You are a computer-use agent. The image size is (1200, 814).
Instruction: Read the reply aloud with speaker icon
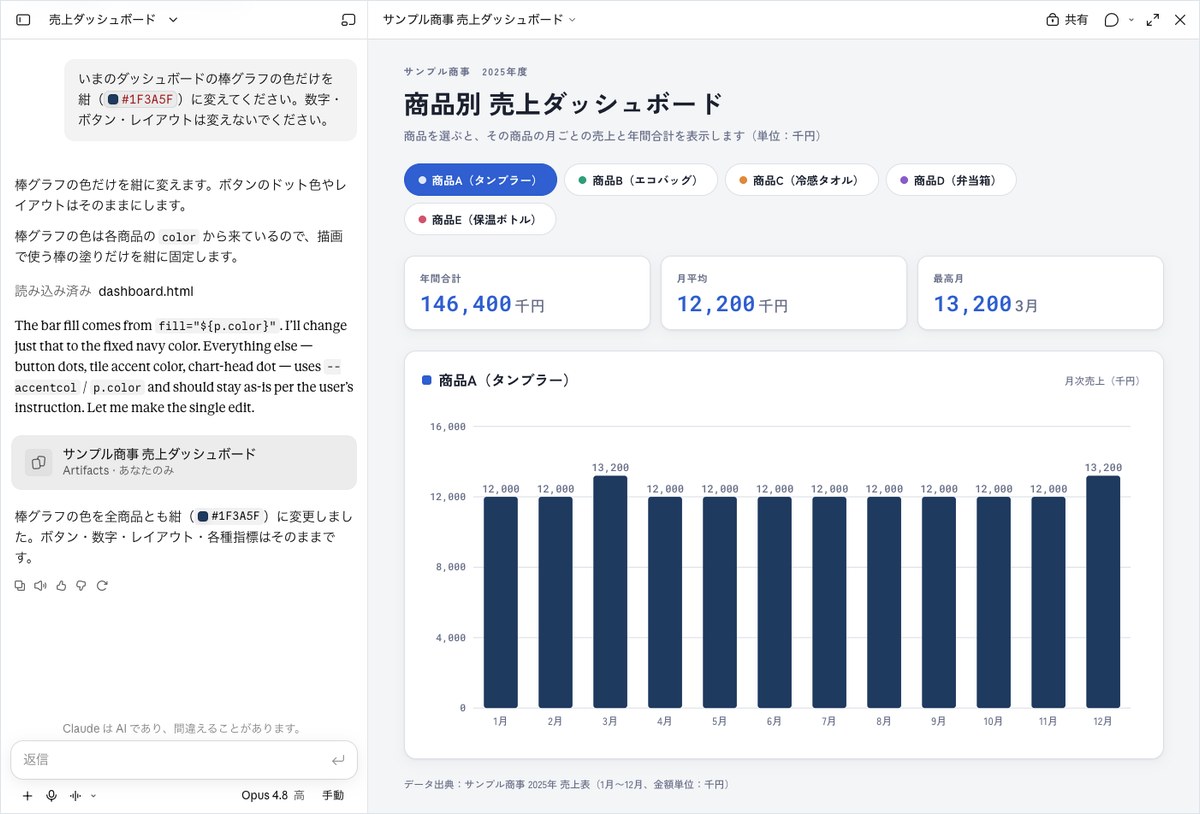tap(41, 585)
